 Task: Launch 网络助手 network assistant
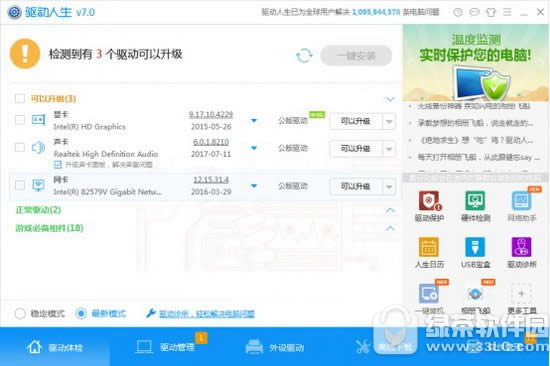[522, 206]
